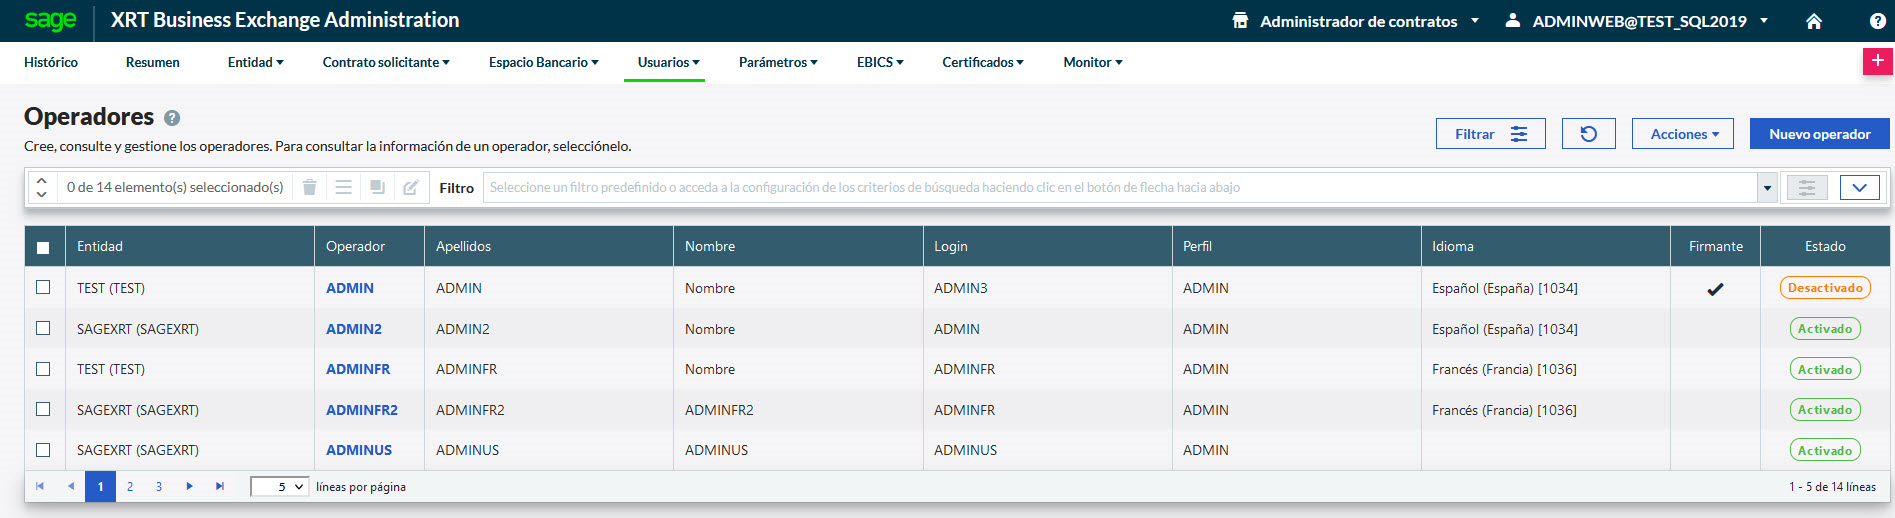The width and height of the screenshot is (1895, 518).
Task: Check the ADMIN2 row checkbox
Action: tap(43, 328)
